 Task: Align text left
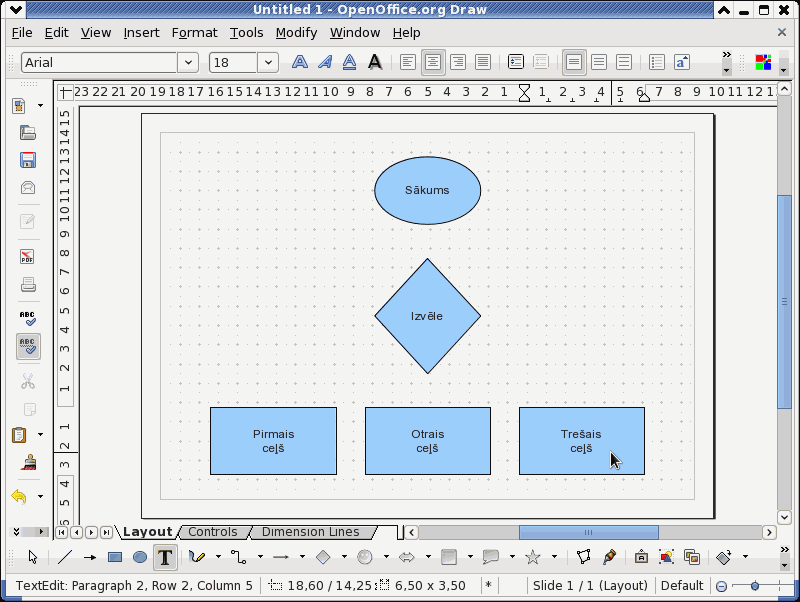click(x=408, y=62)
